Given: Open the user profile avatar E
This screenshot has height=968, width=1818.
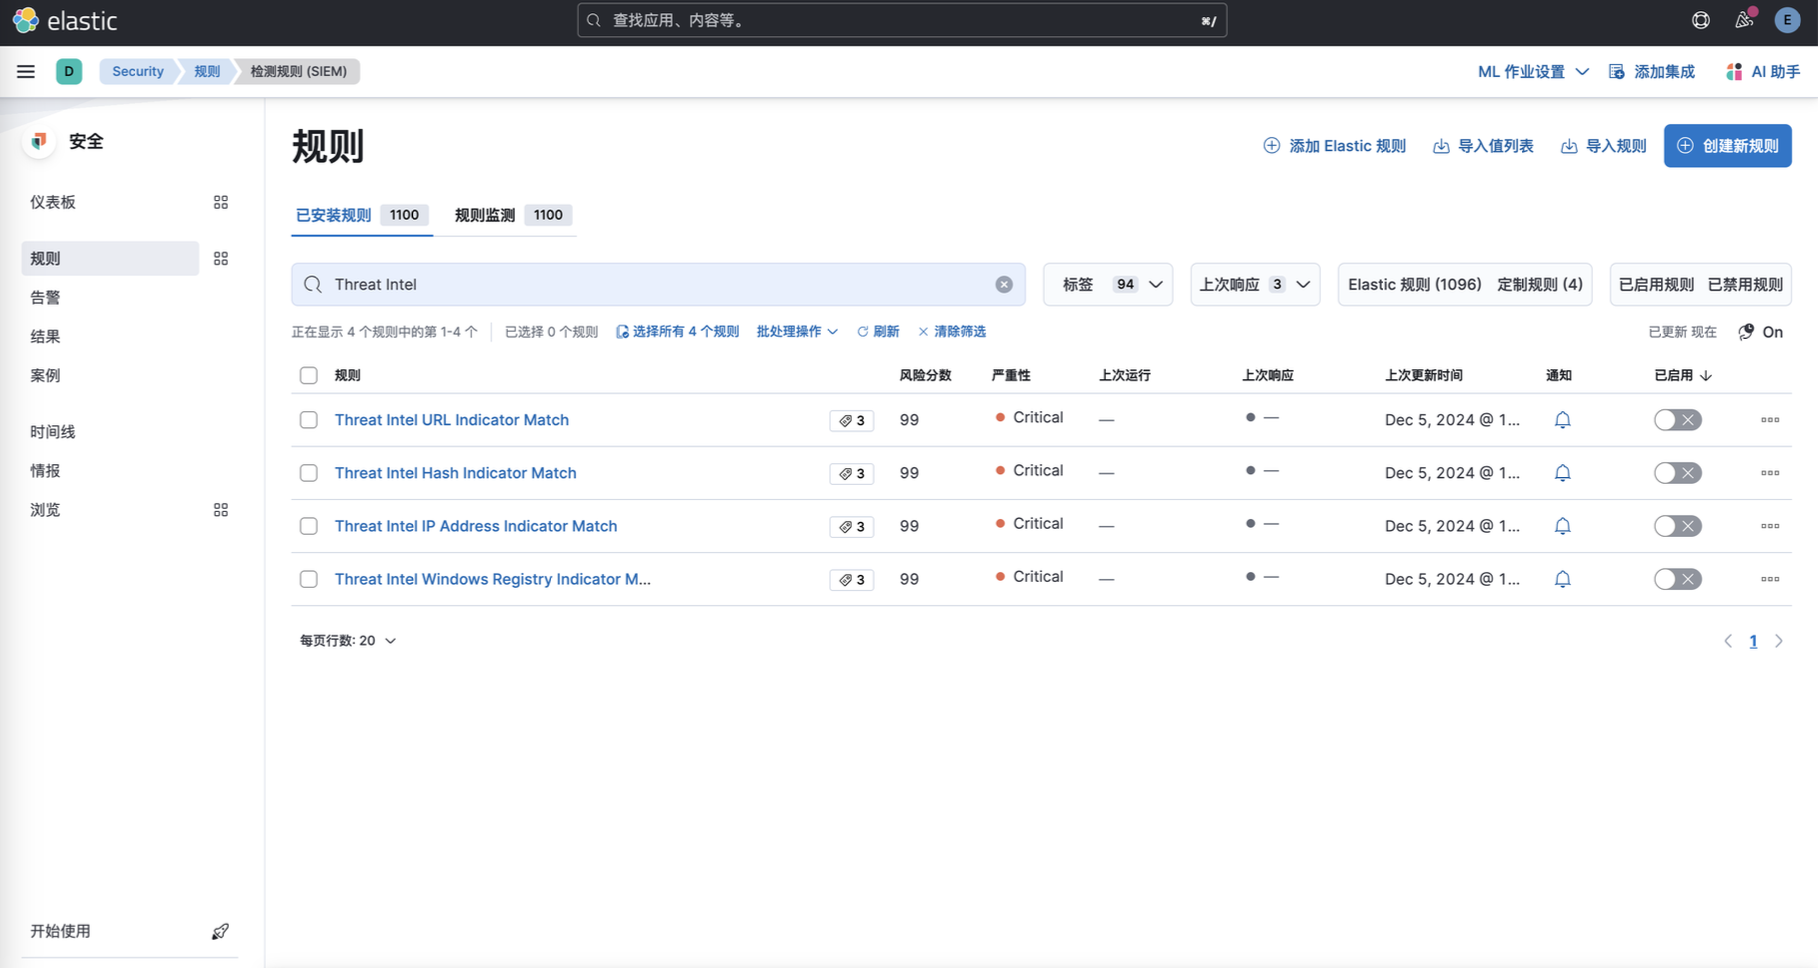Looking at the screenshot, I should (1787, 20).
